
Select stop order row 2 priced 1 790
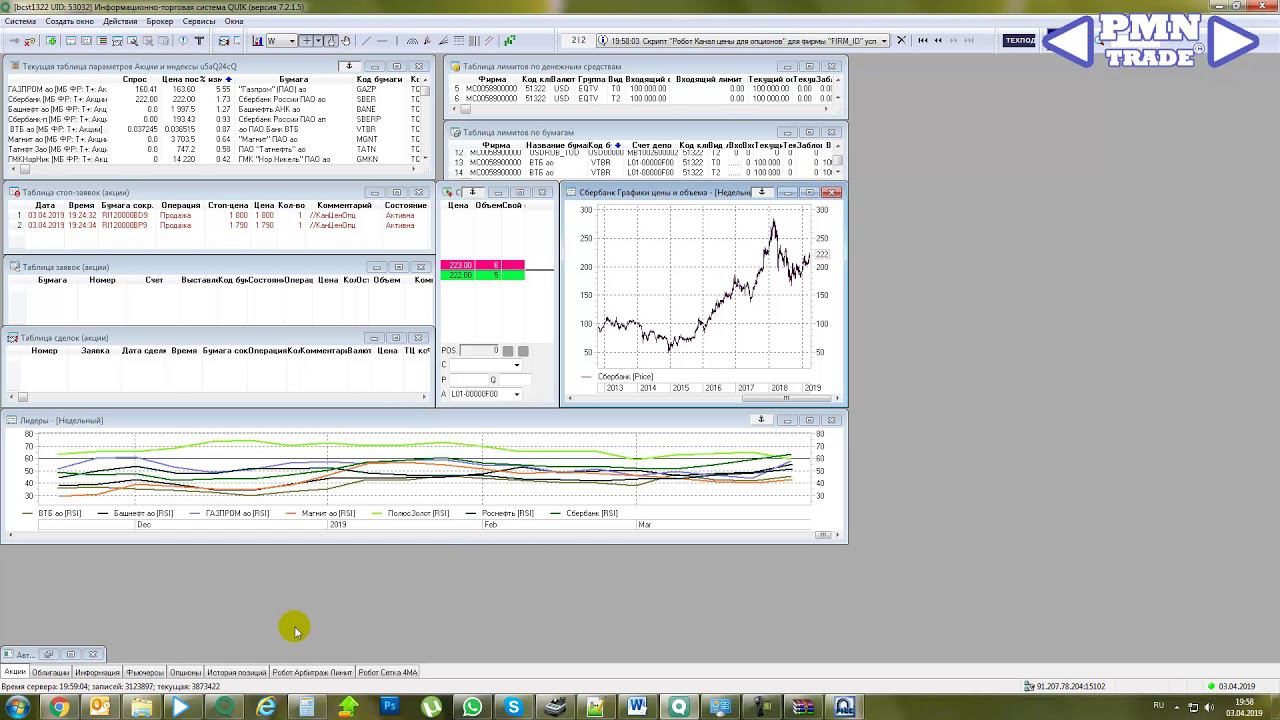[219, 225]
